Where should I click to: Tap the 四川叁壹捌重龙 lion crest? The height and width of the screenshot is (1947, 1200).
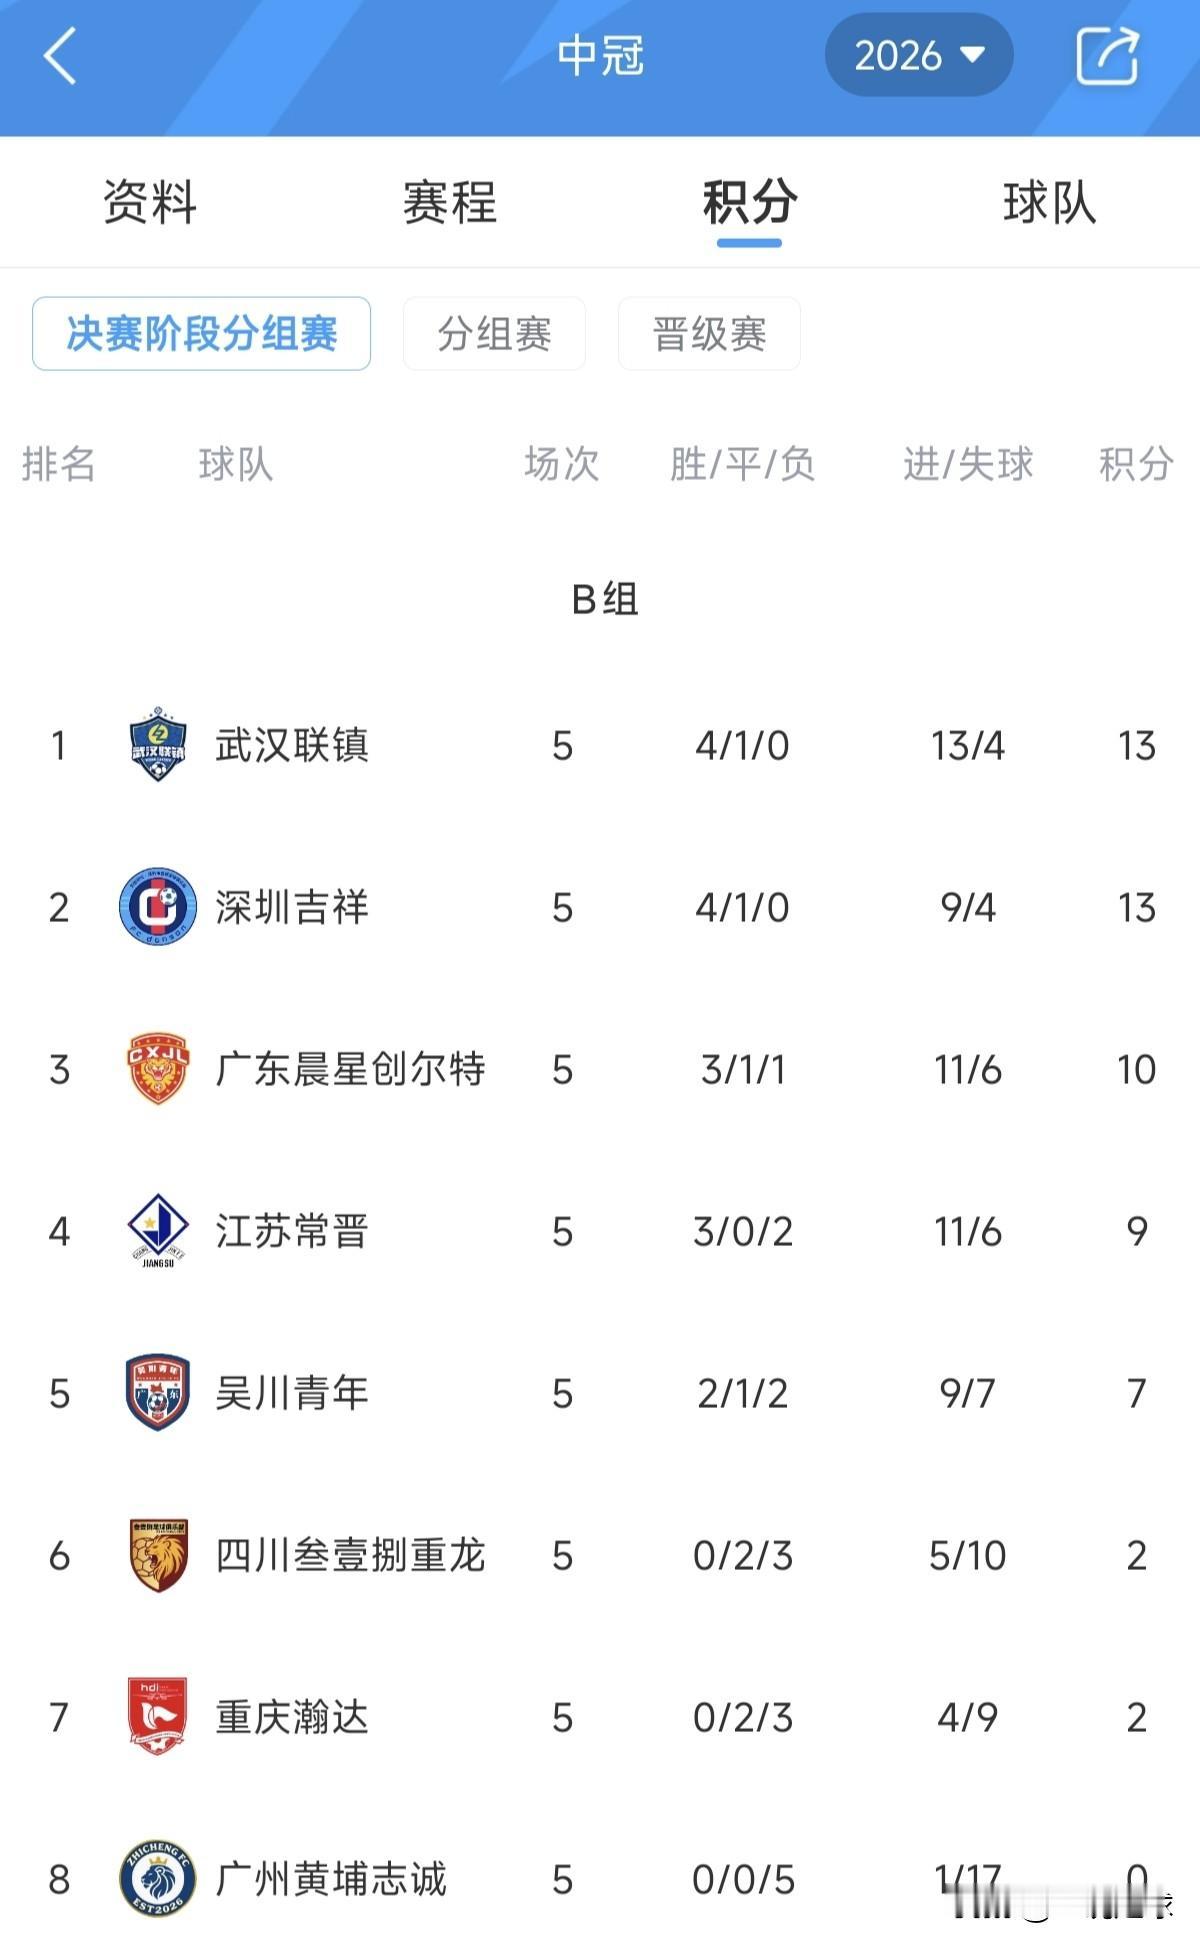pos(158,1555)
